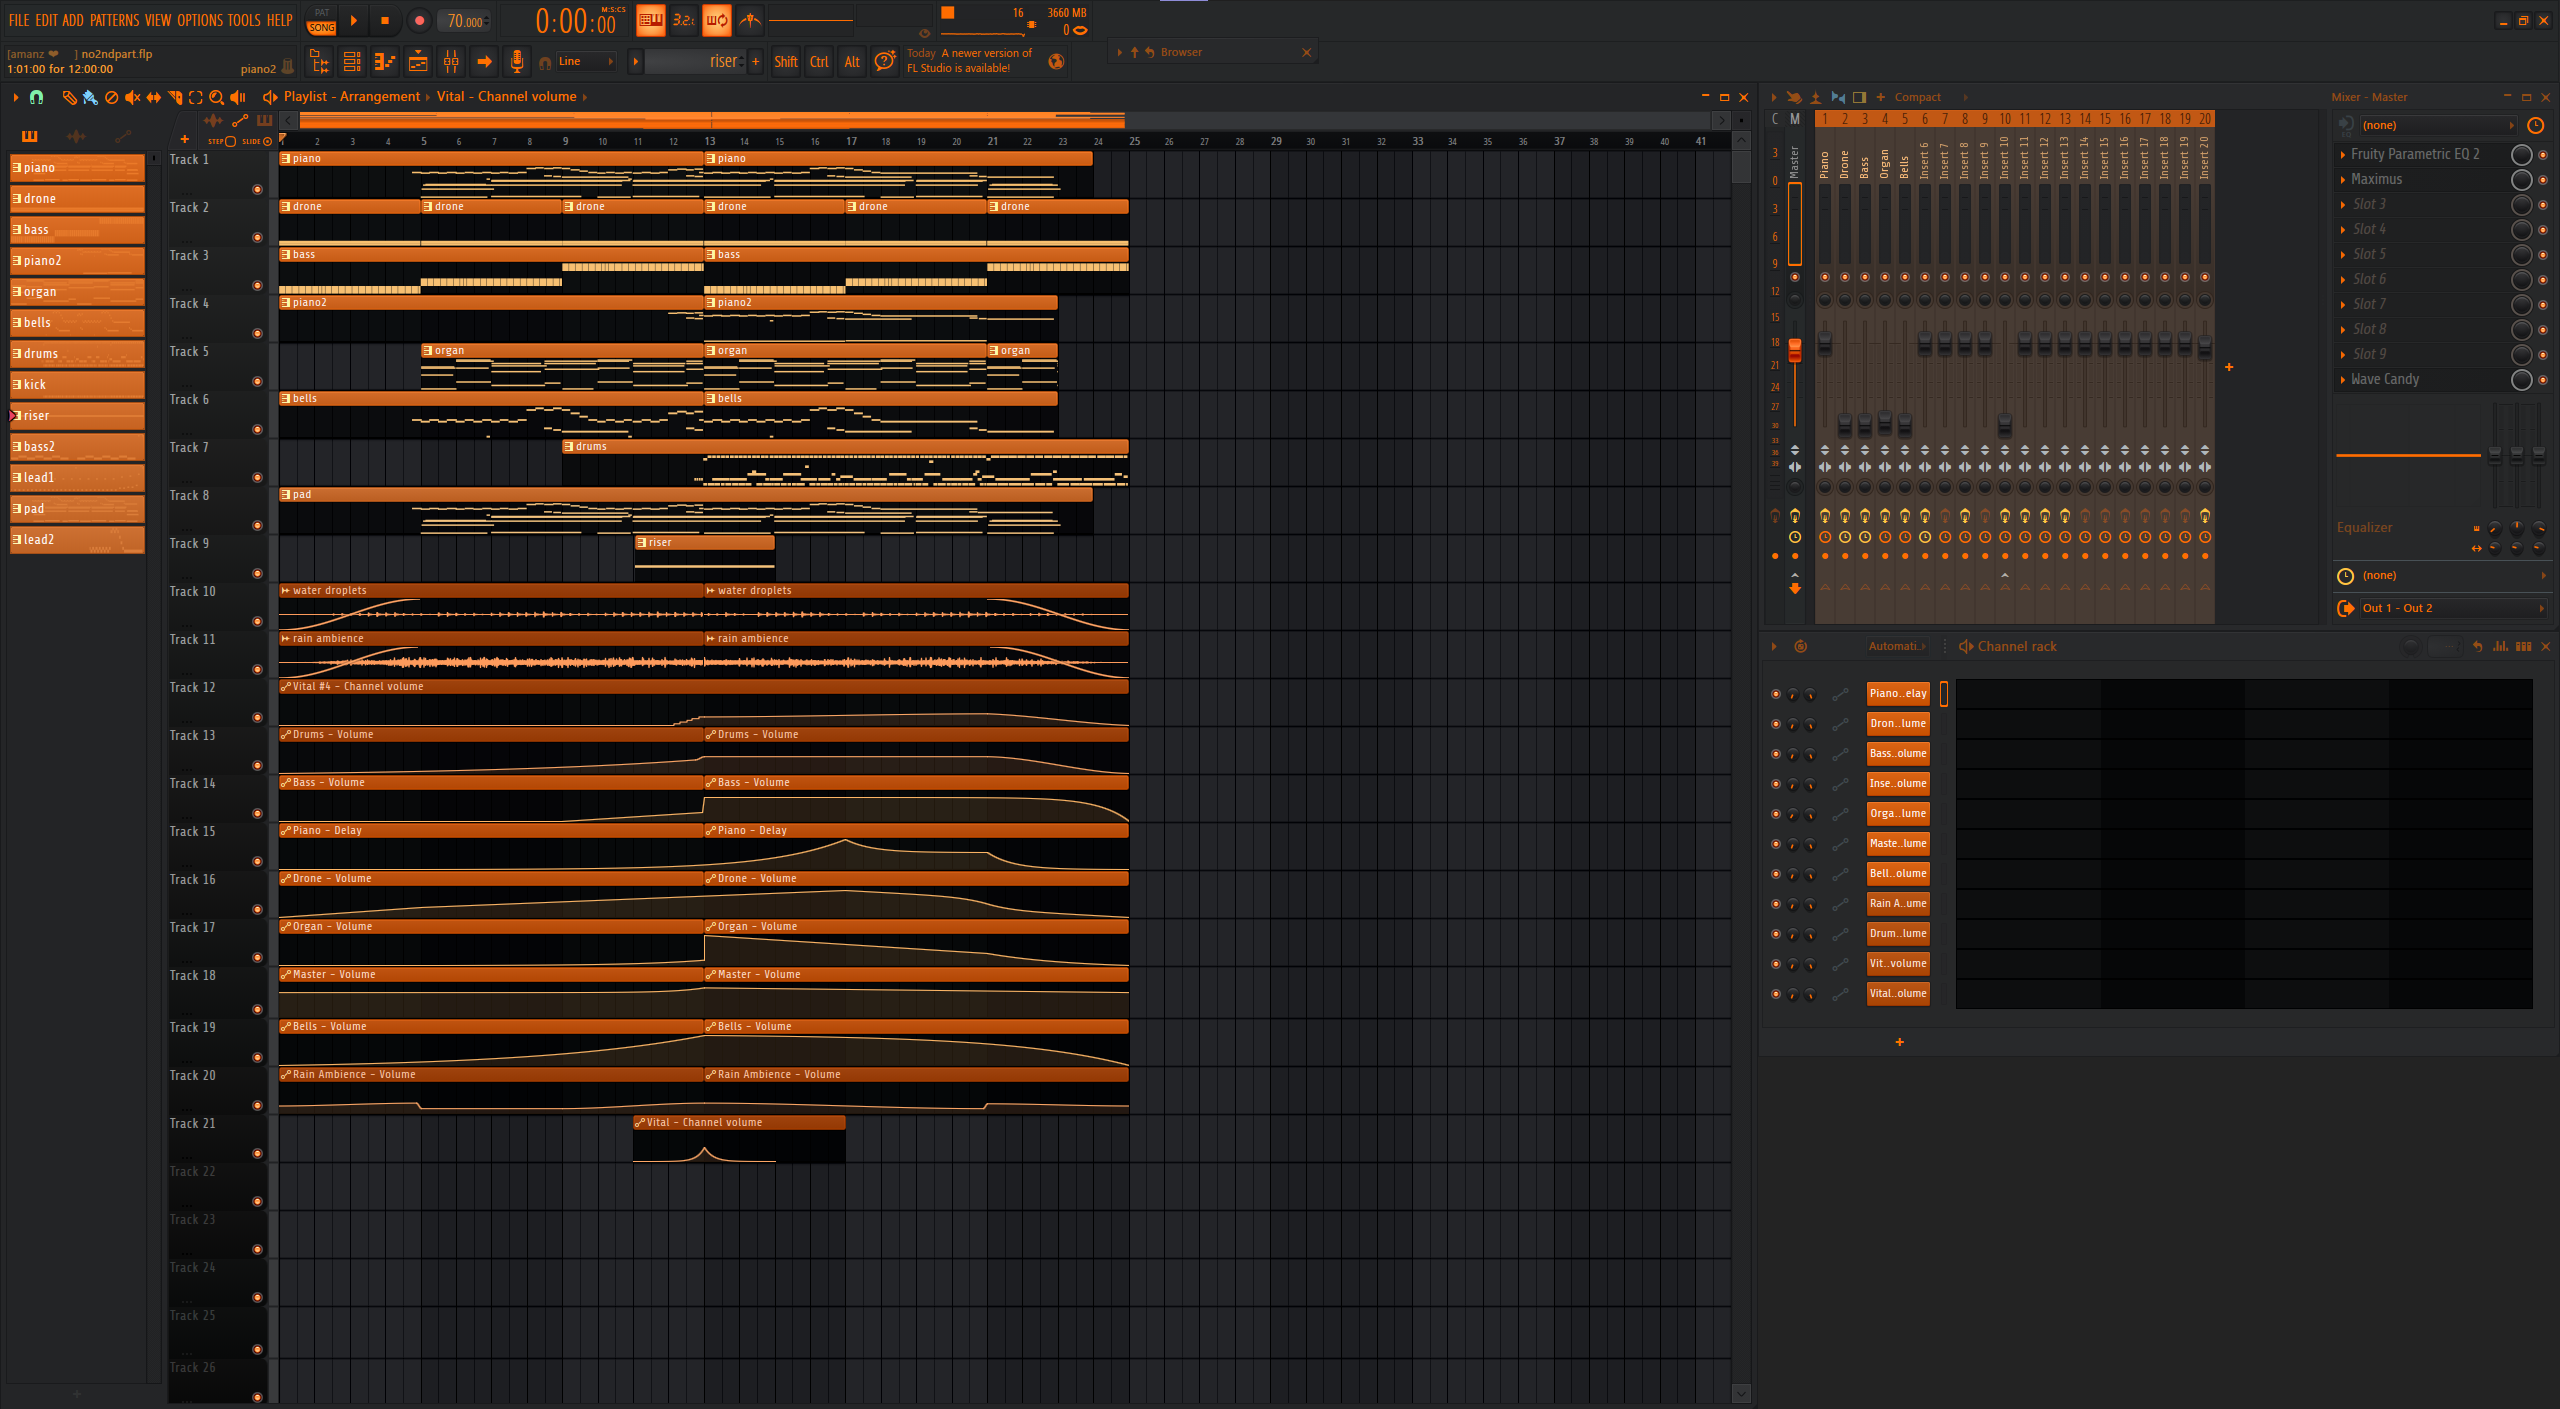
Task: Enable the playlist magnet snap icon
Action: pyautogui.click(x=37, y=97)
